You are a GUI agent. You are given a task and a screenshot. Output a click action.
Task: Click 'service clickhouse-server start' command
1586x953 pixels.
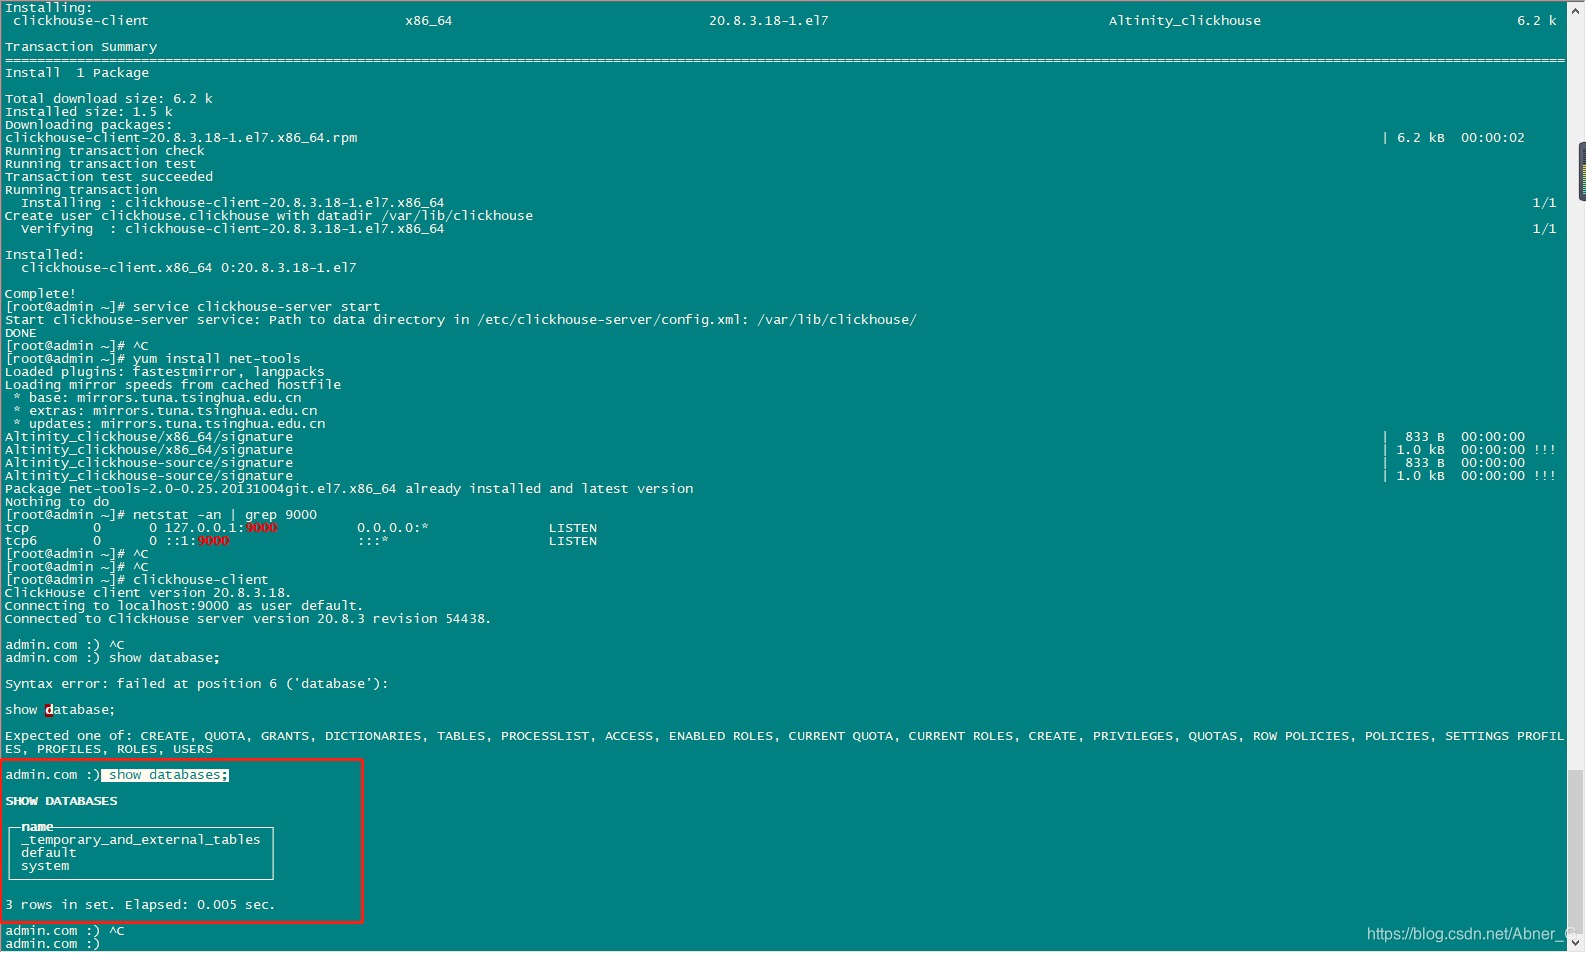pyautogui.click(x=256, y=307)
